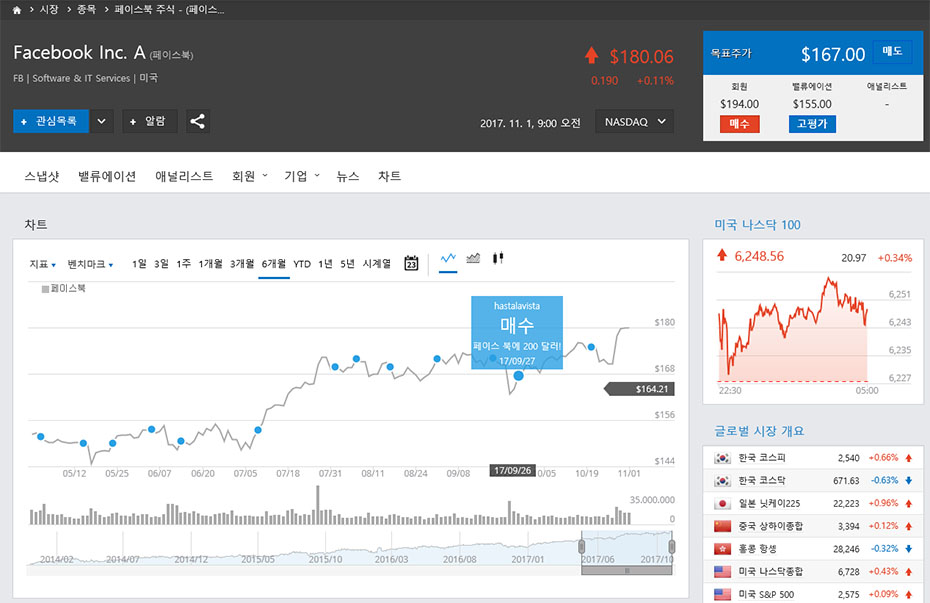This screenshot has width=930, height=603.
Task: Select 3개월 chart range
Action: coord(242,264)
